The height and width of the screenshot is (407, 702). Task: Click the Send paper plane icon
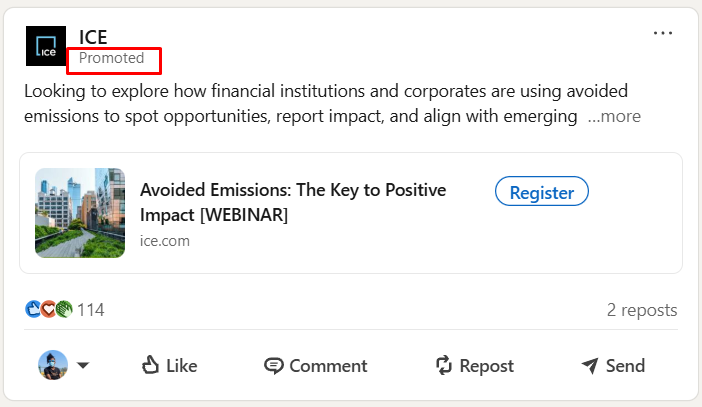pyautogui.click(x=590, y=366)
